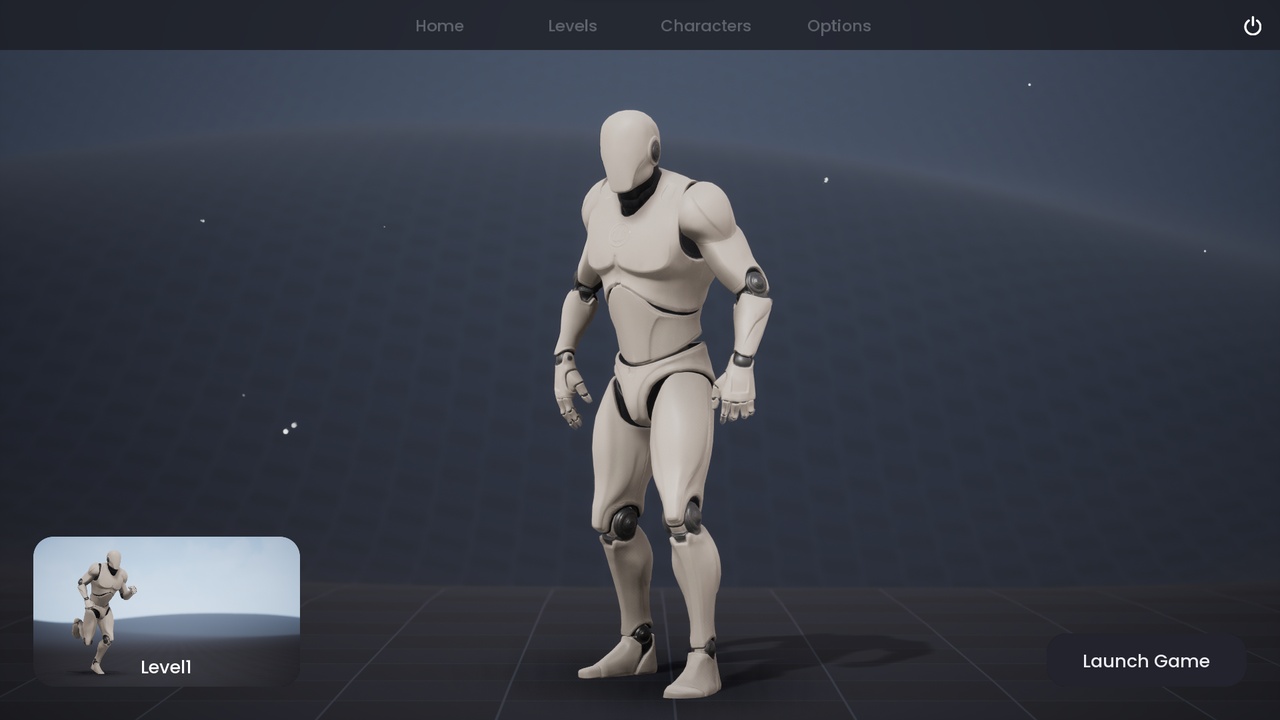1280x720 pixels.
Task: Click the mannequin character in the viewport
Action: [662, 404]
